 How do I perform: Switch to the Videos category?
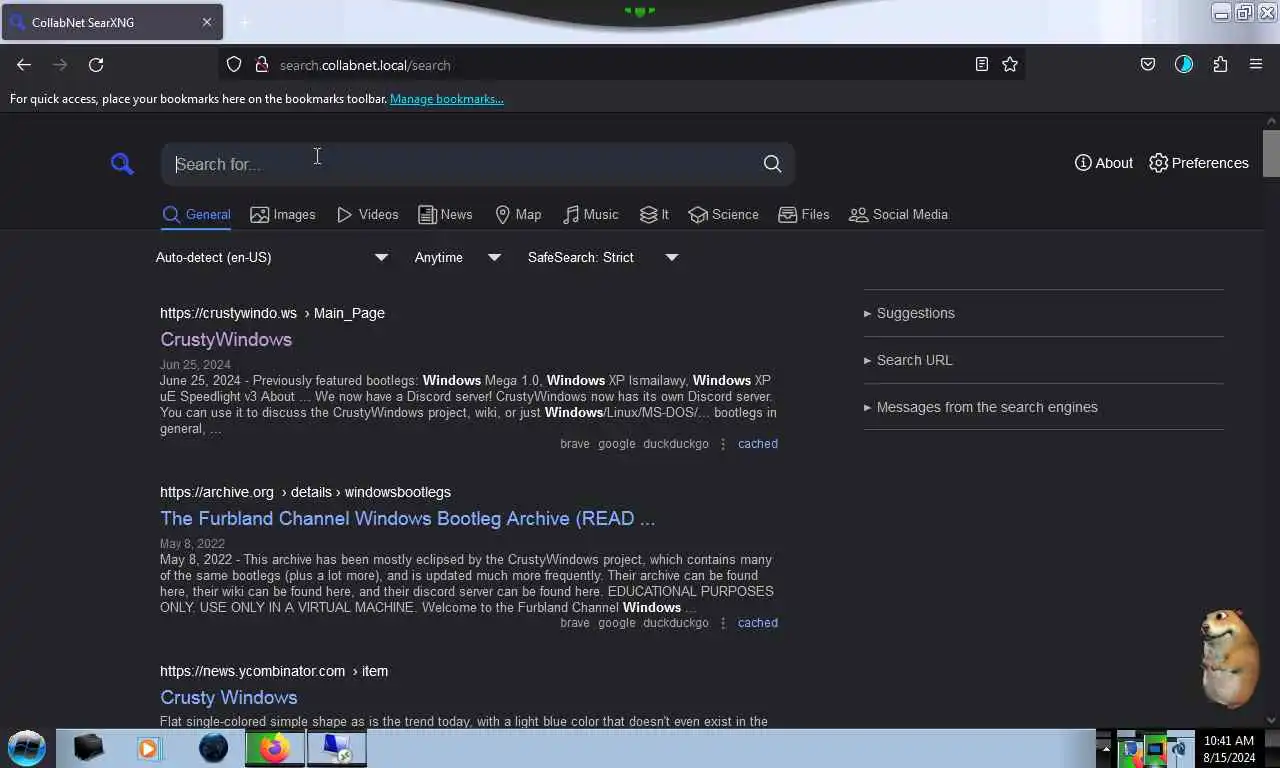coord(368,215)
